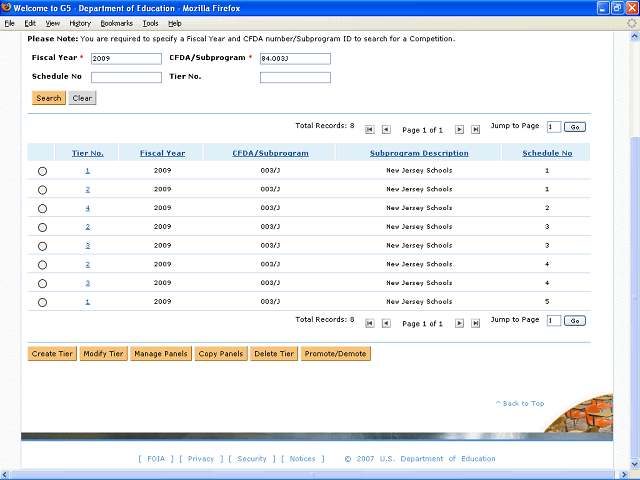Sort by Subprogram Description column header
Image resolution: width=640 pixels, height=480 pixels.
[419, 153]
